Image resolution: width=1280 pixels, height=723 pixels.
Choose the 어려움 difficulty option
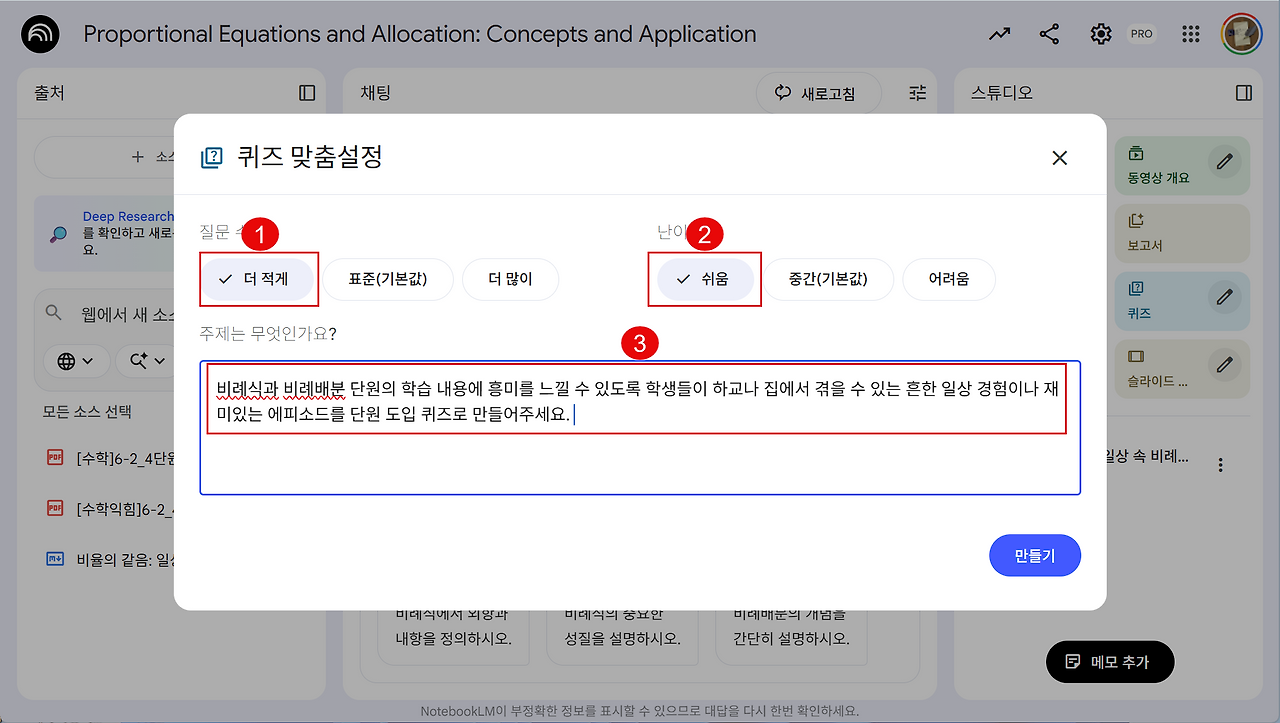[949, 279]
